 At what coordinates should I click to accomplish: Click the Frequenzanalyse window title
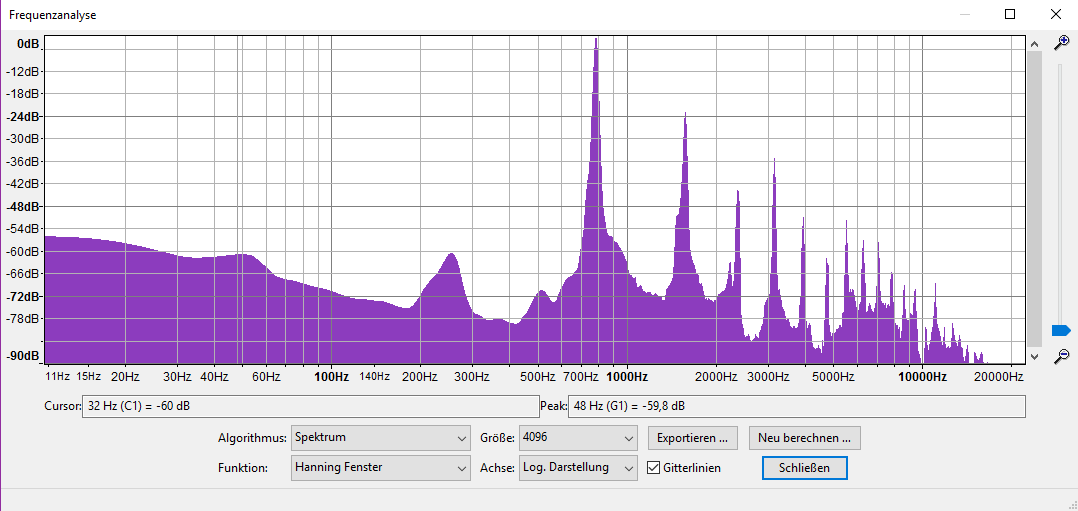coord(52,14)
